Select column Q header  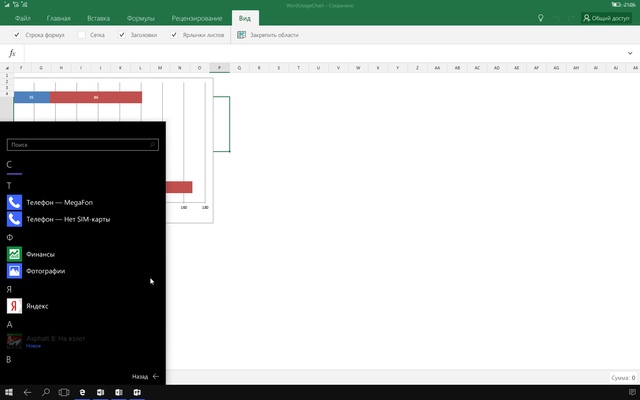[239, 68]
